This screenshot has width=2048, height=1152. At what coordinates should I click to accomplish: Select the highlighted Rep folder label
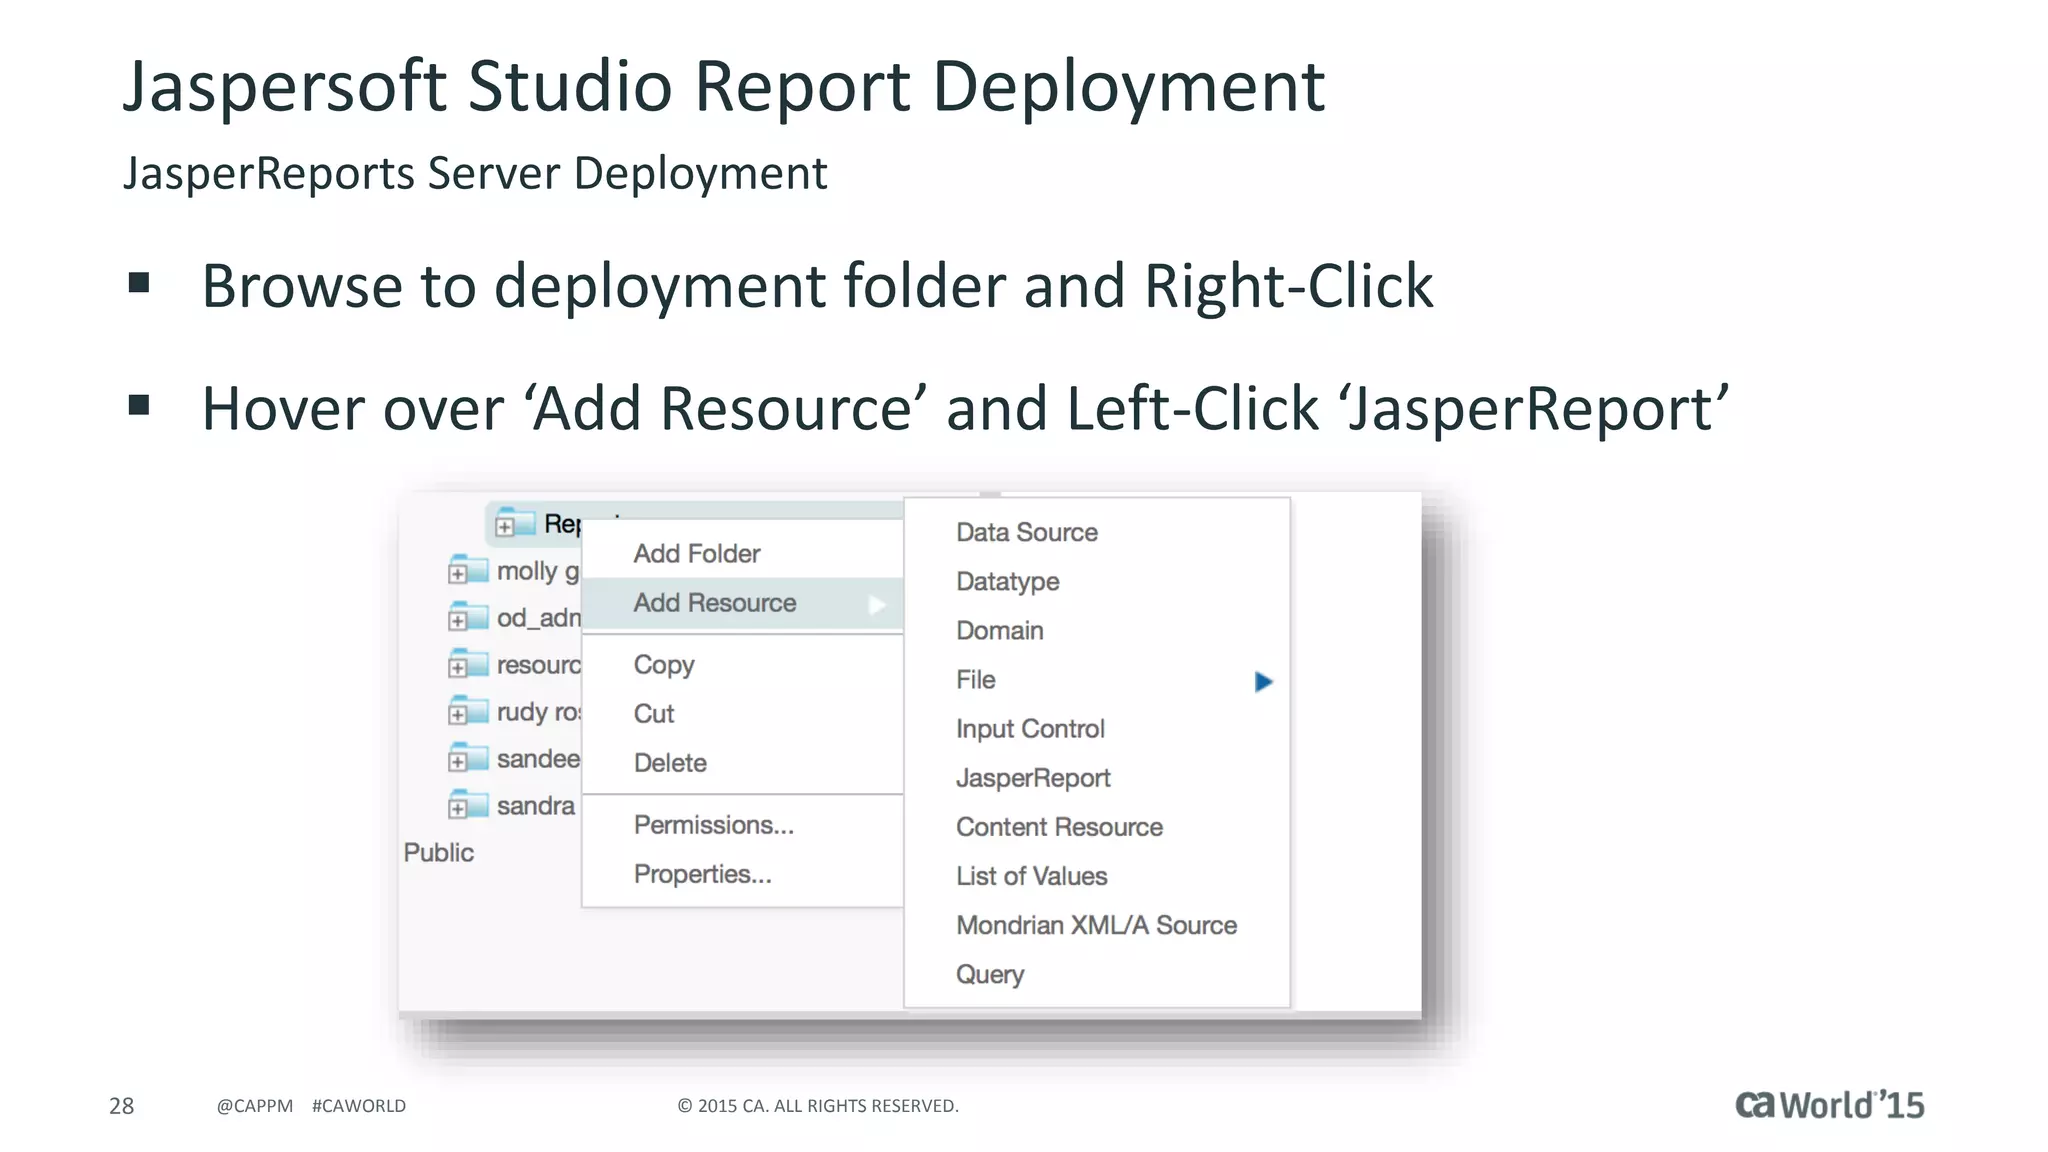pos(562,524)
